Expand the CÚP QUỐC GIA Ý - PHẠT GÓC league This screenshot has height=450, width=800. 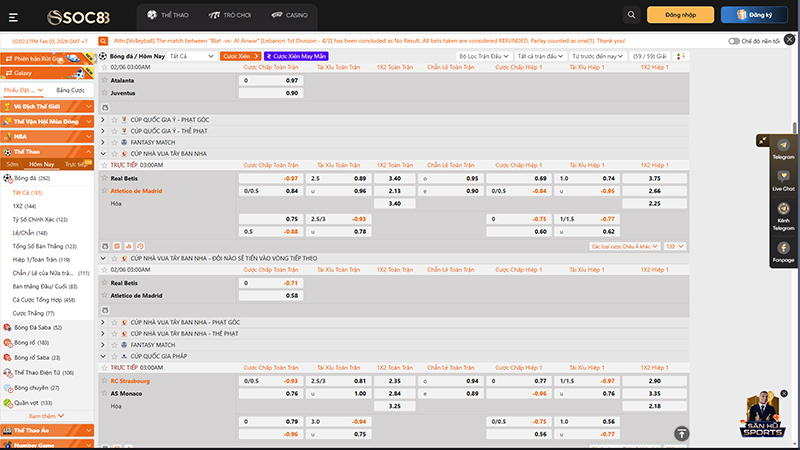[103, 119]
